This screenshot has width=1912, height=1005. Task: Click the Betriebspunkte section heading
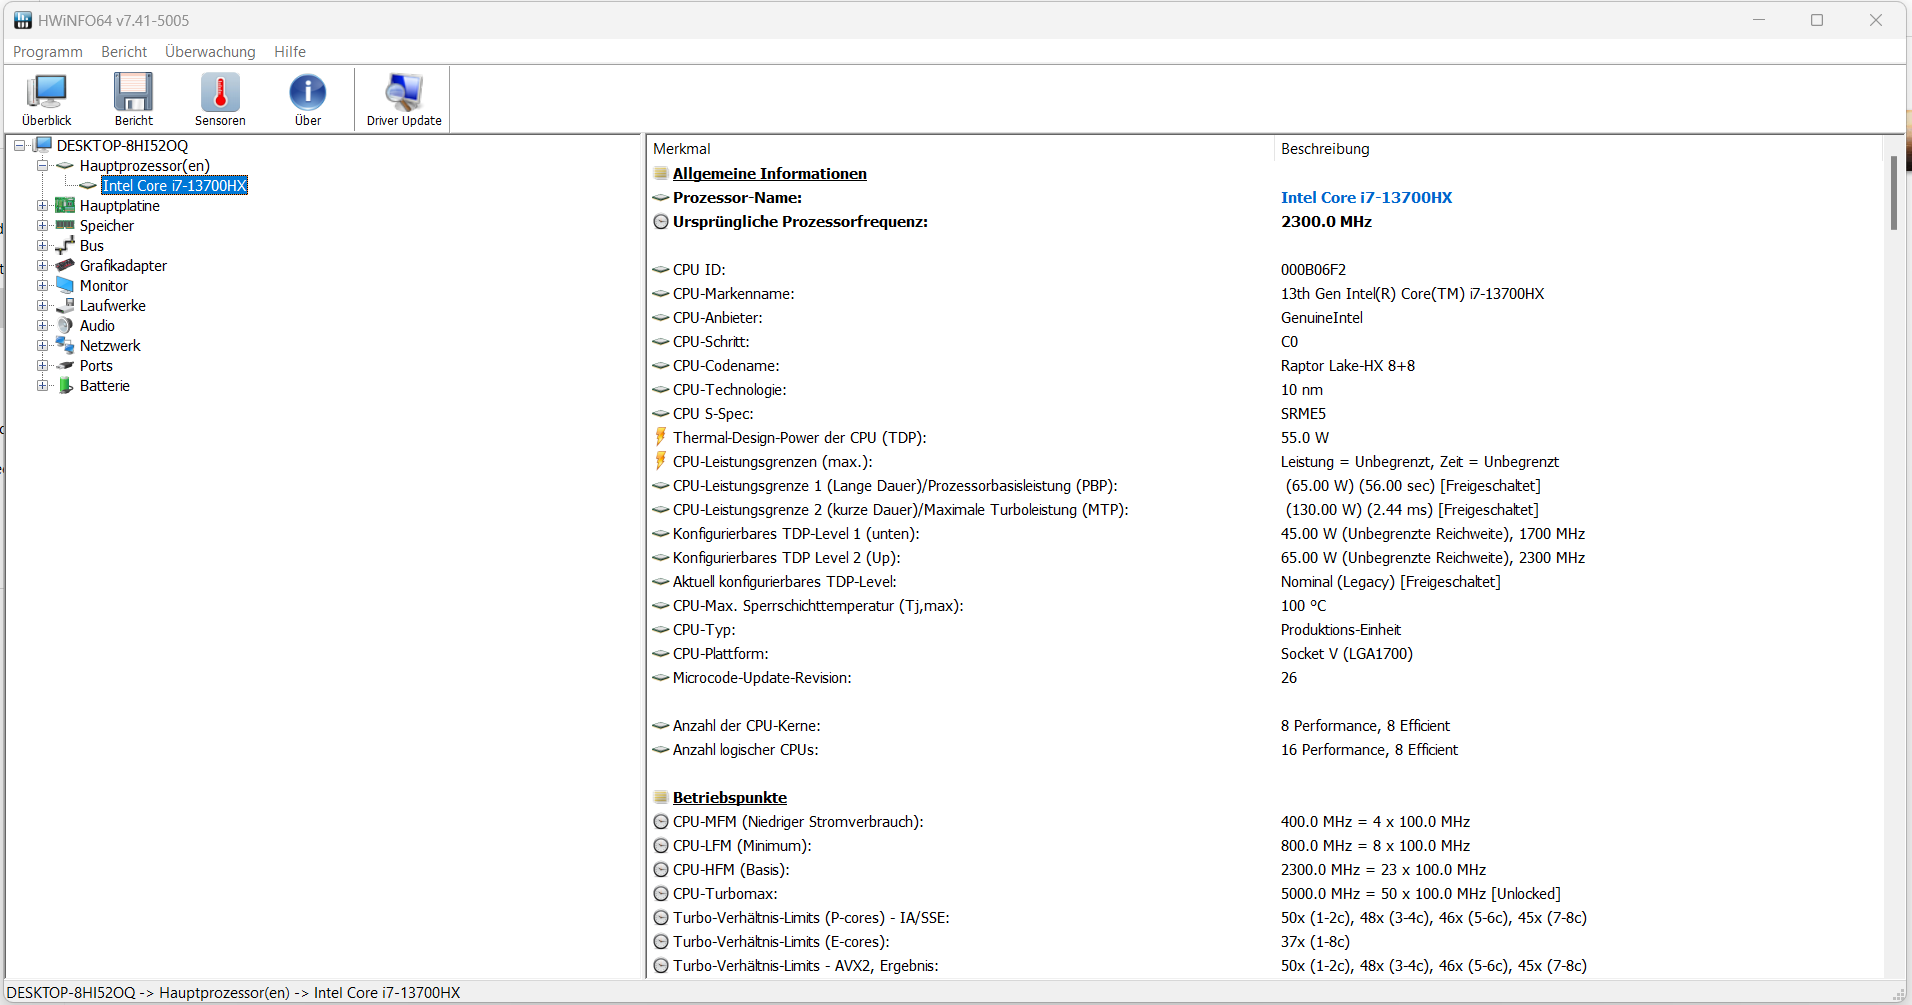coord(730,798)
